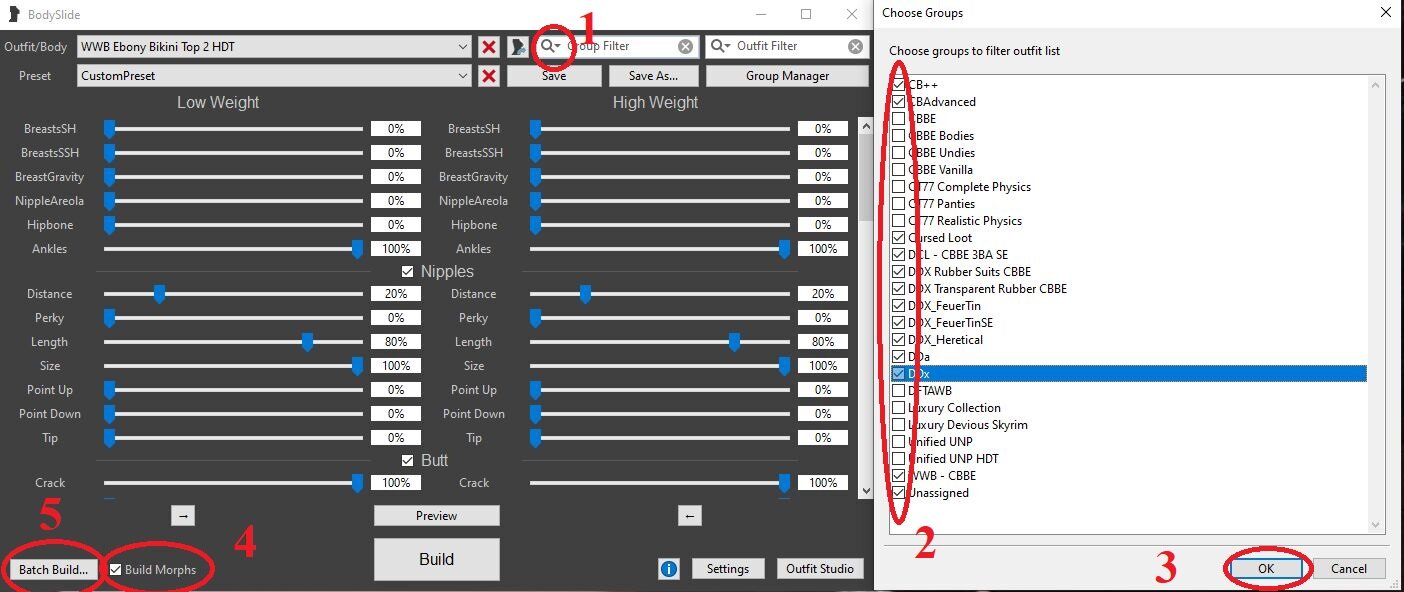Click the Preview button
This screenshot has height=592, width=1404.
click(x=436, y=516)
